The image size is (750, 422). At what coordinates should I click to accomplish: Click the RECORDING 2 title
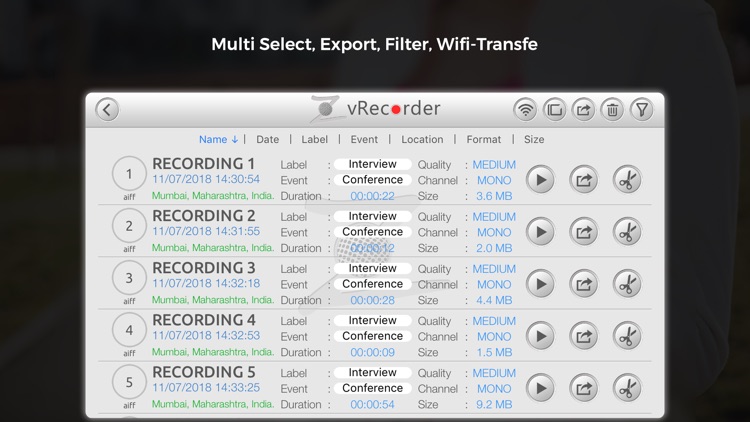point(204,216)
